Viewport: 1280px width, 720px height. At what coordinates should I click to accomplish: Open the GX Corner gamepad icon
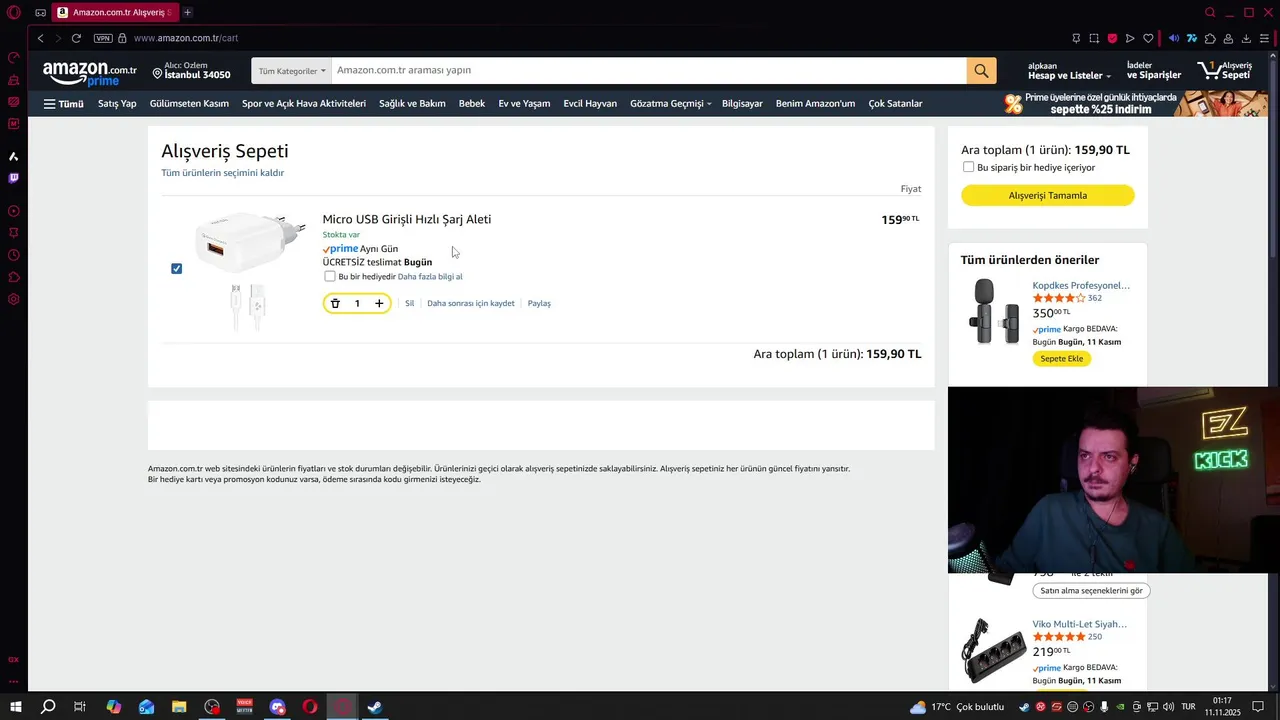pos(40,13)
